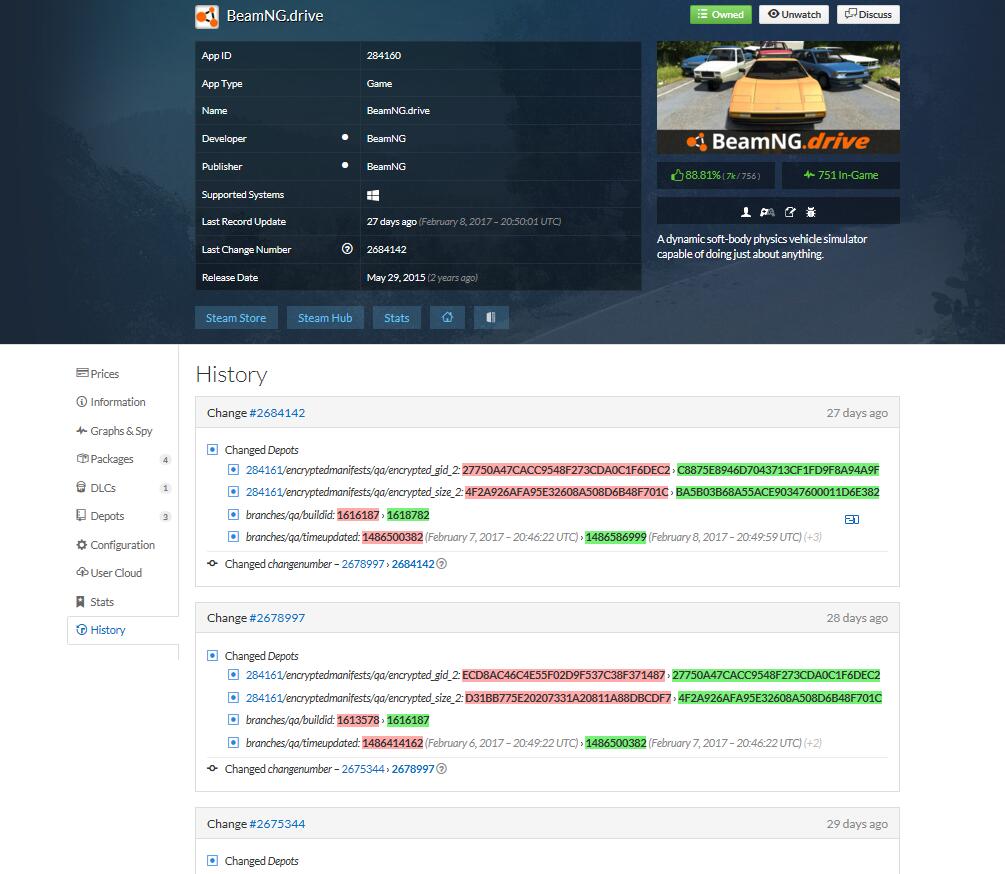Click the dot next to Publisher

pyautogui.click(x=345, y=165)
